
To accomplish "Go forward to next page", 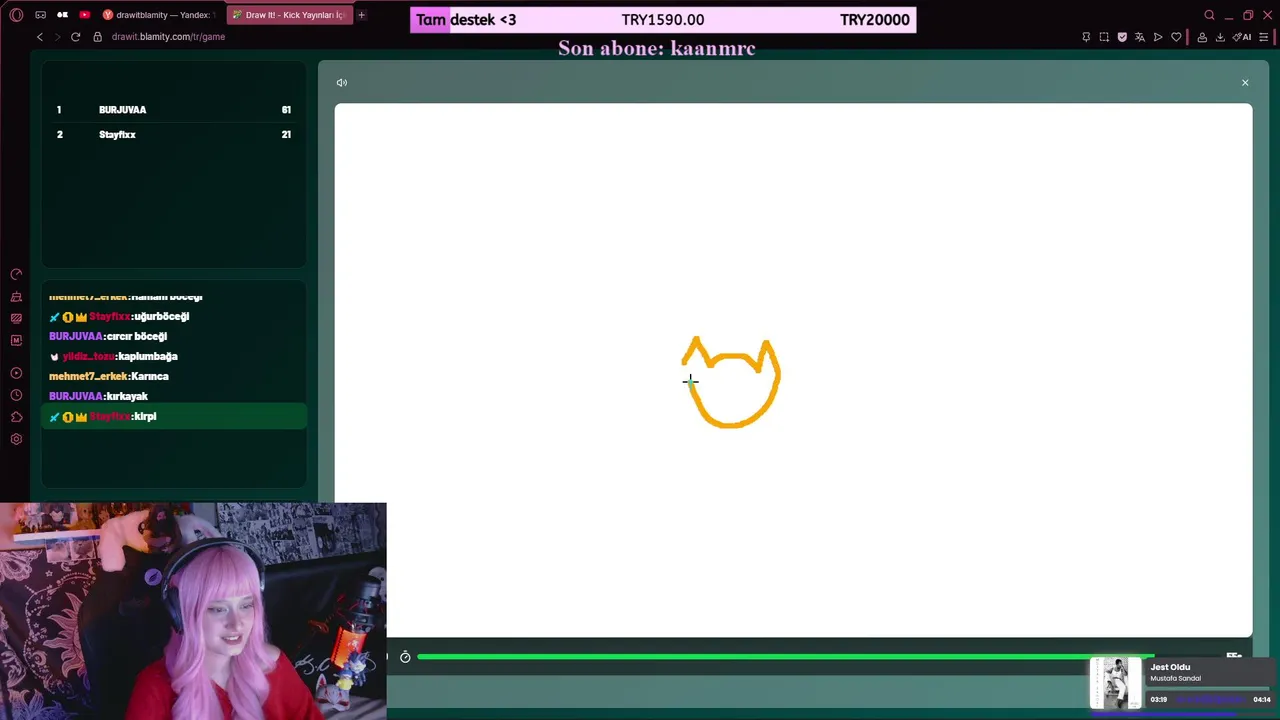I will click(57, 37).
